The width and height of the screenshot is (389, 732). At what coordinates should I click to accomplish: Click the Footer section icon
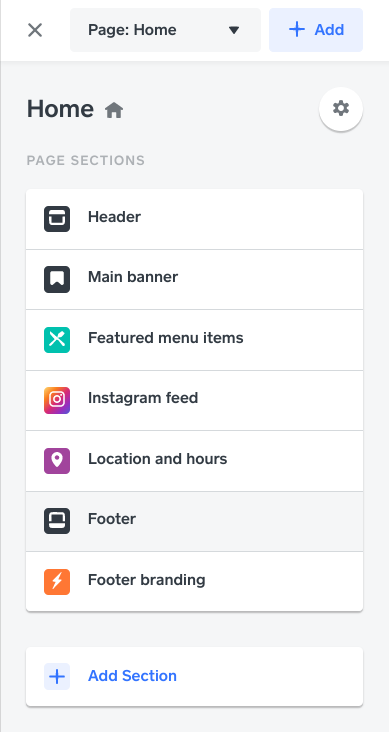pos(57,521)
